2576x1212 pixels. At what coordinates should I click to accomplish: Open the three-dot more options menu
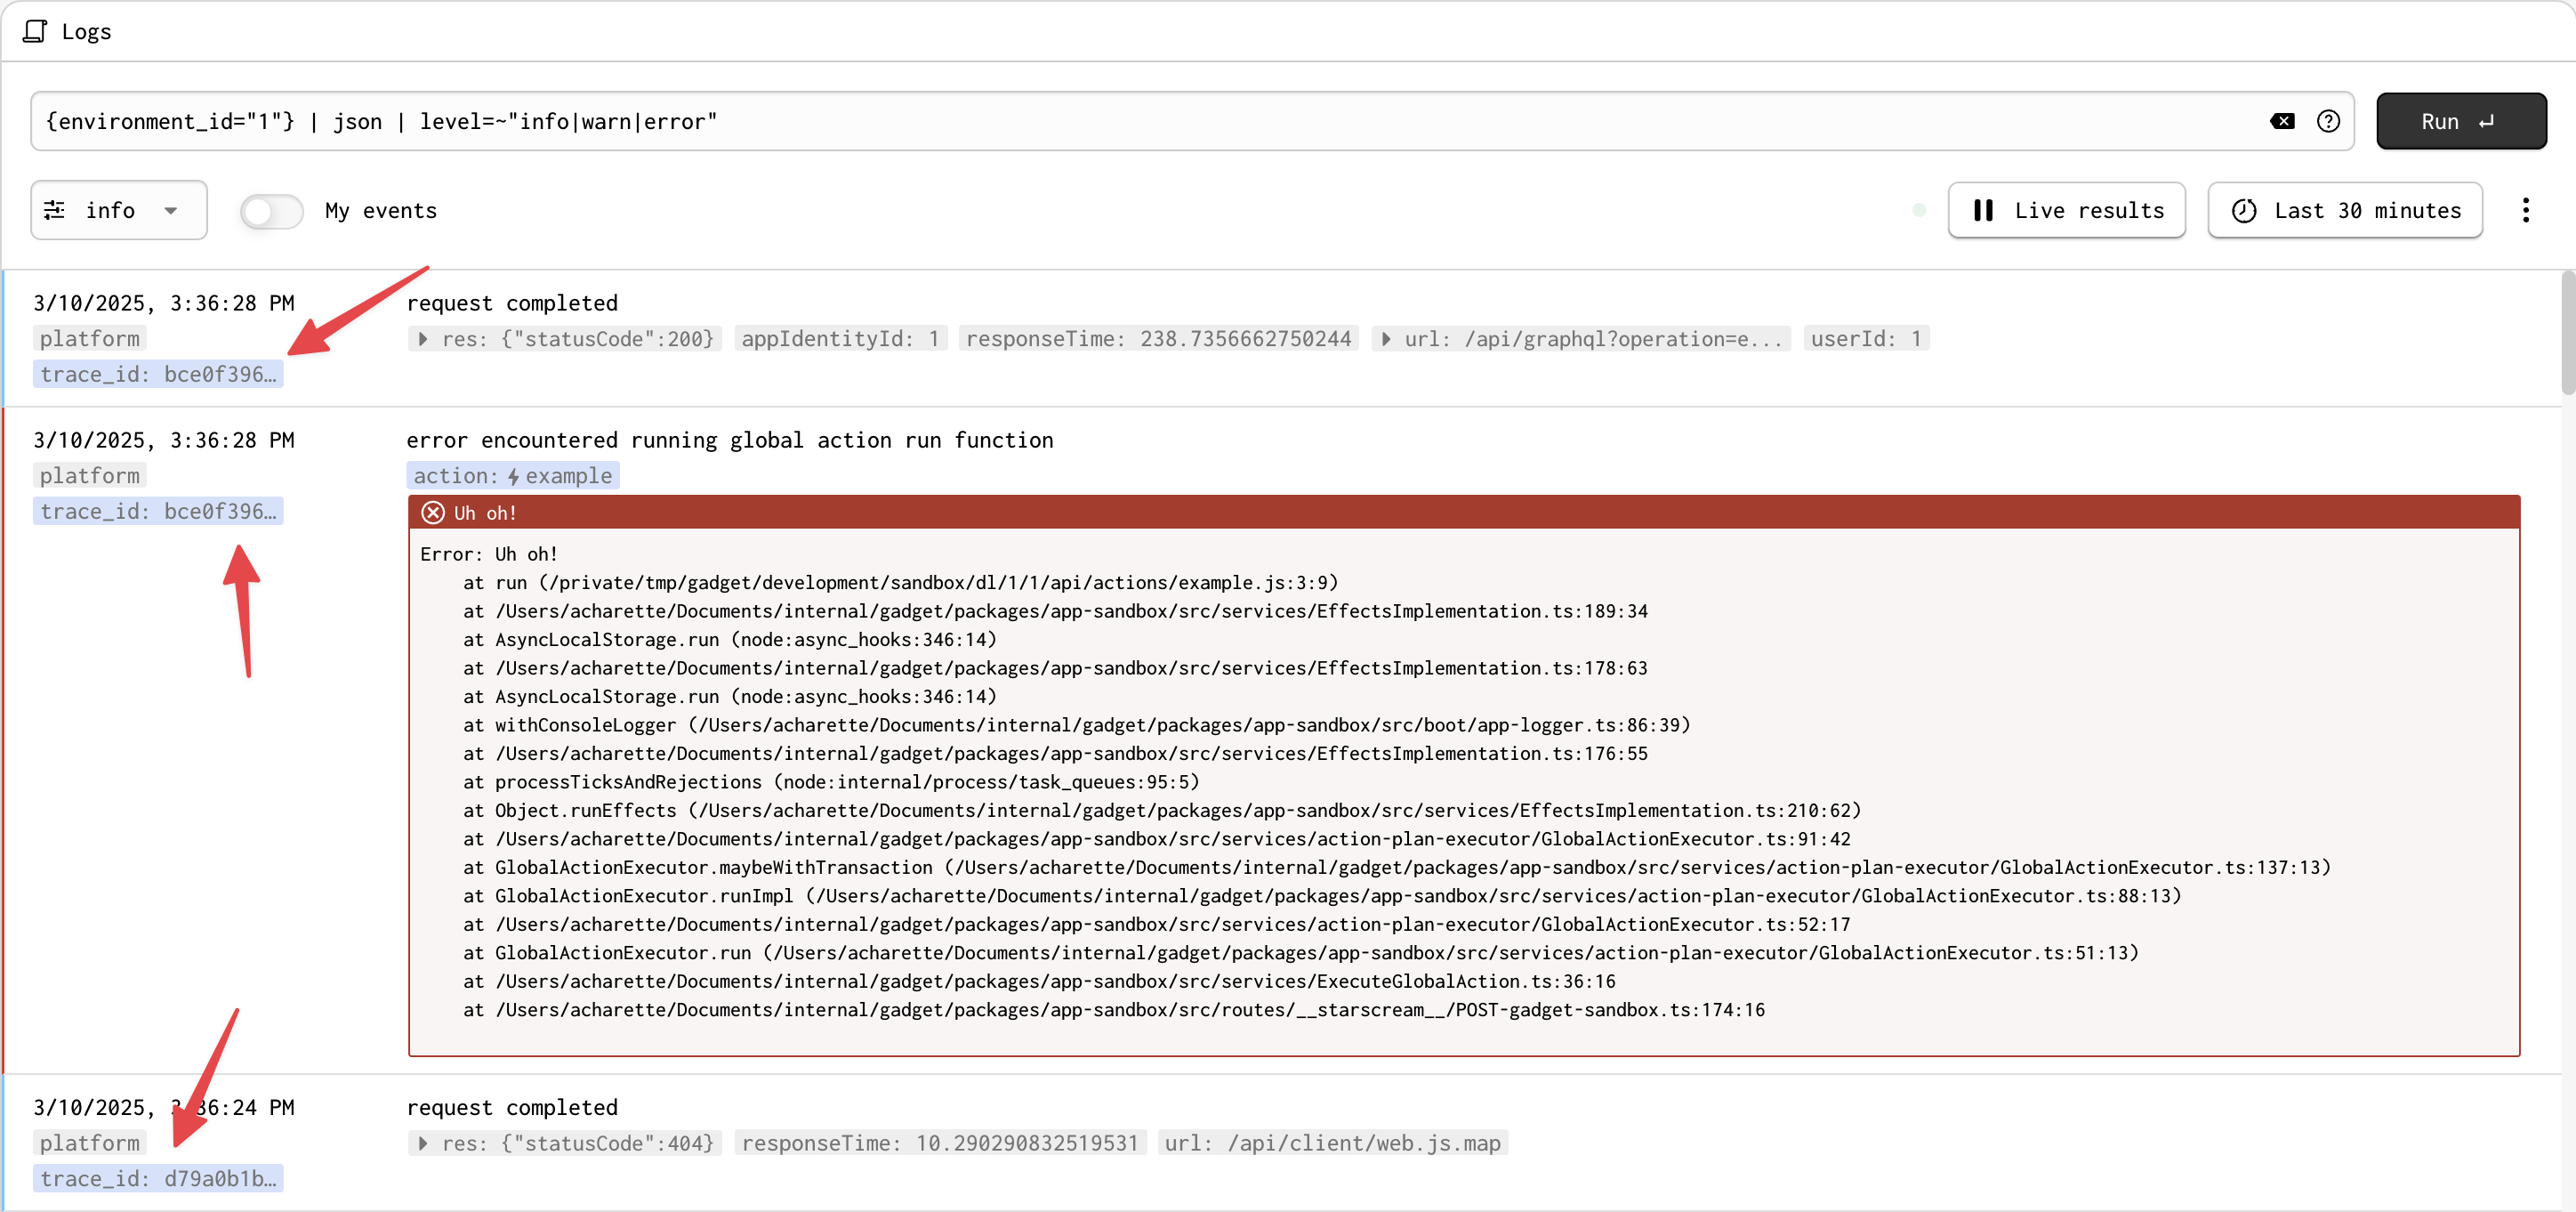pyautogui.click(x=2526, y=210)
